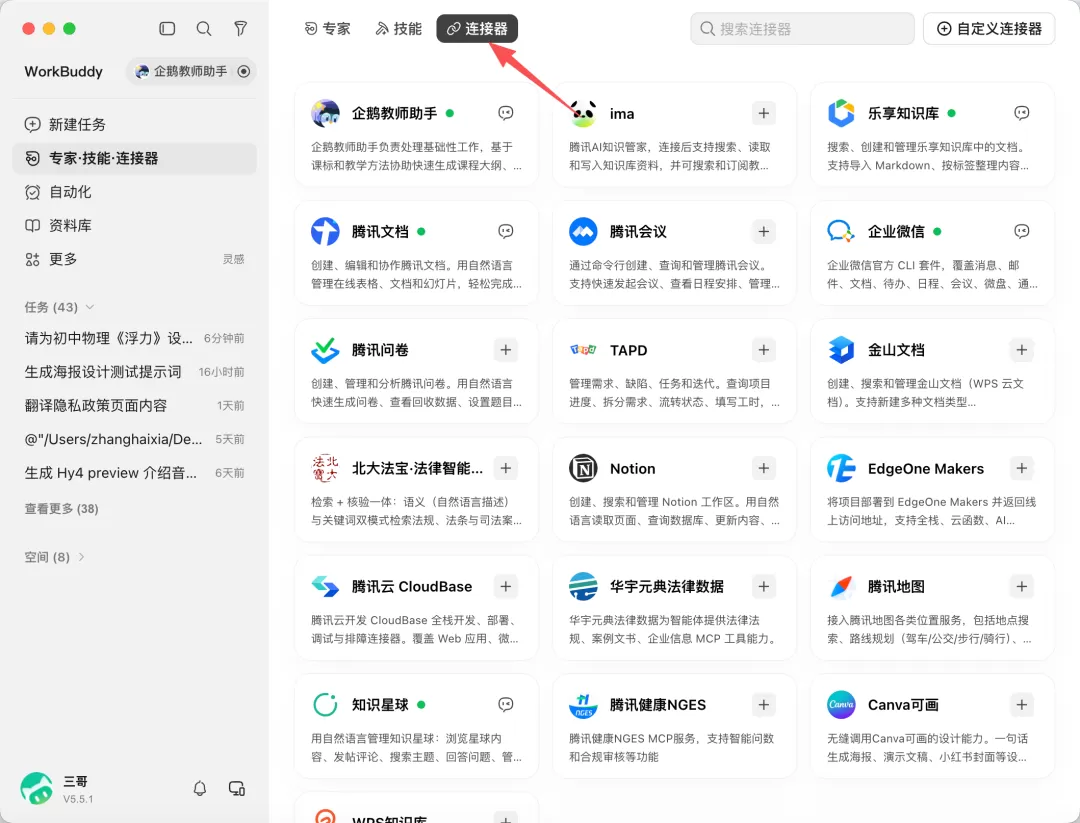Click the 腾讯问卷 checkmark logo
This screenshot has height=823, width=1080.
(x=325, y=350)
